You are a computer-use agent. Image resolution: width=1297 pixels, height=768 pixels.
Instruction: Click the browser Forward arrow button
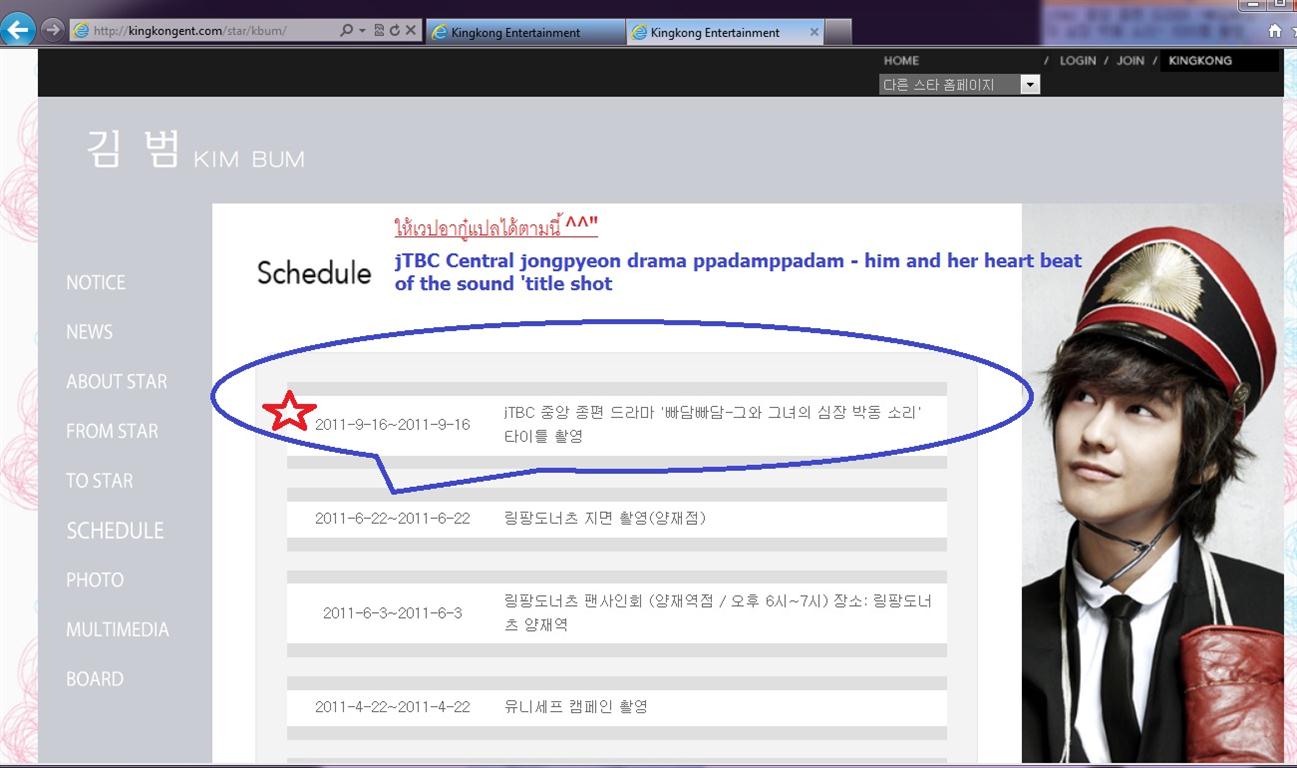click(53, 30)
